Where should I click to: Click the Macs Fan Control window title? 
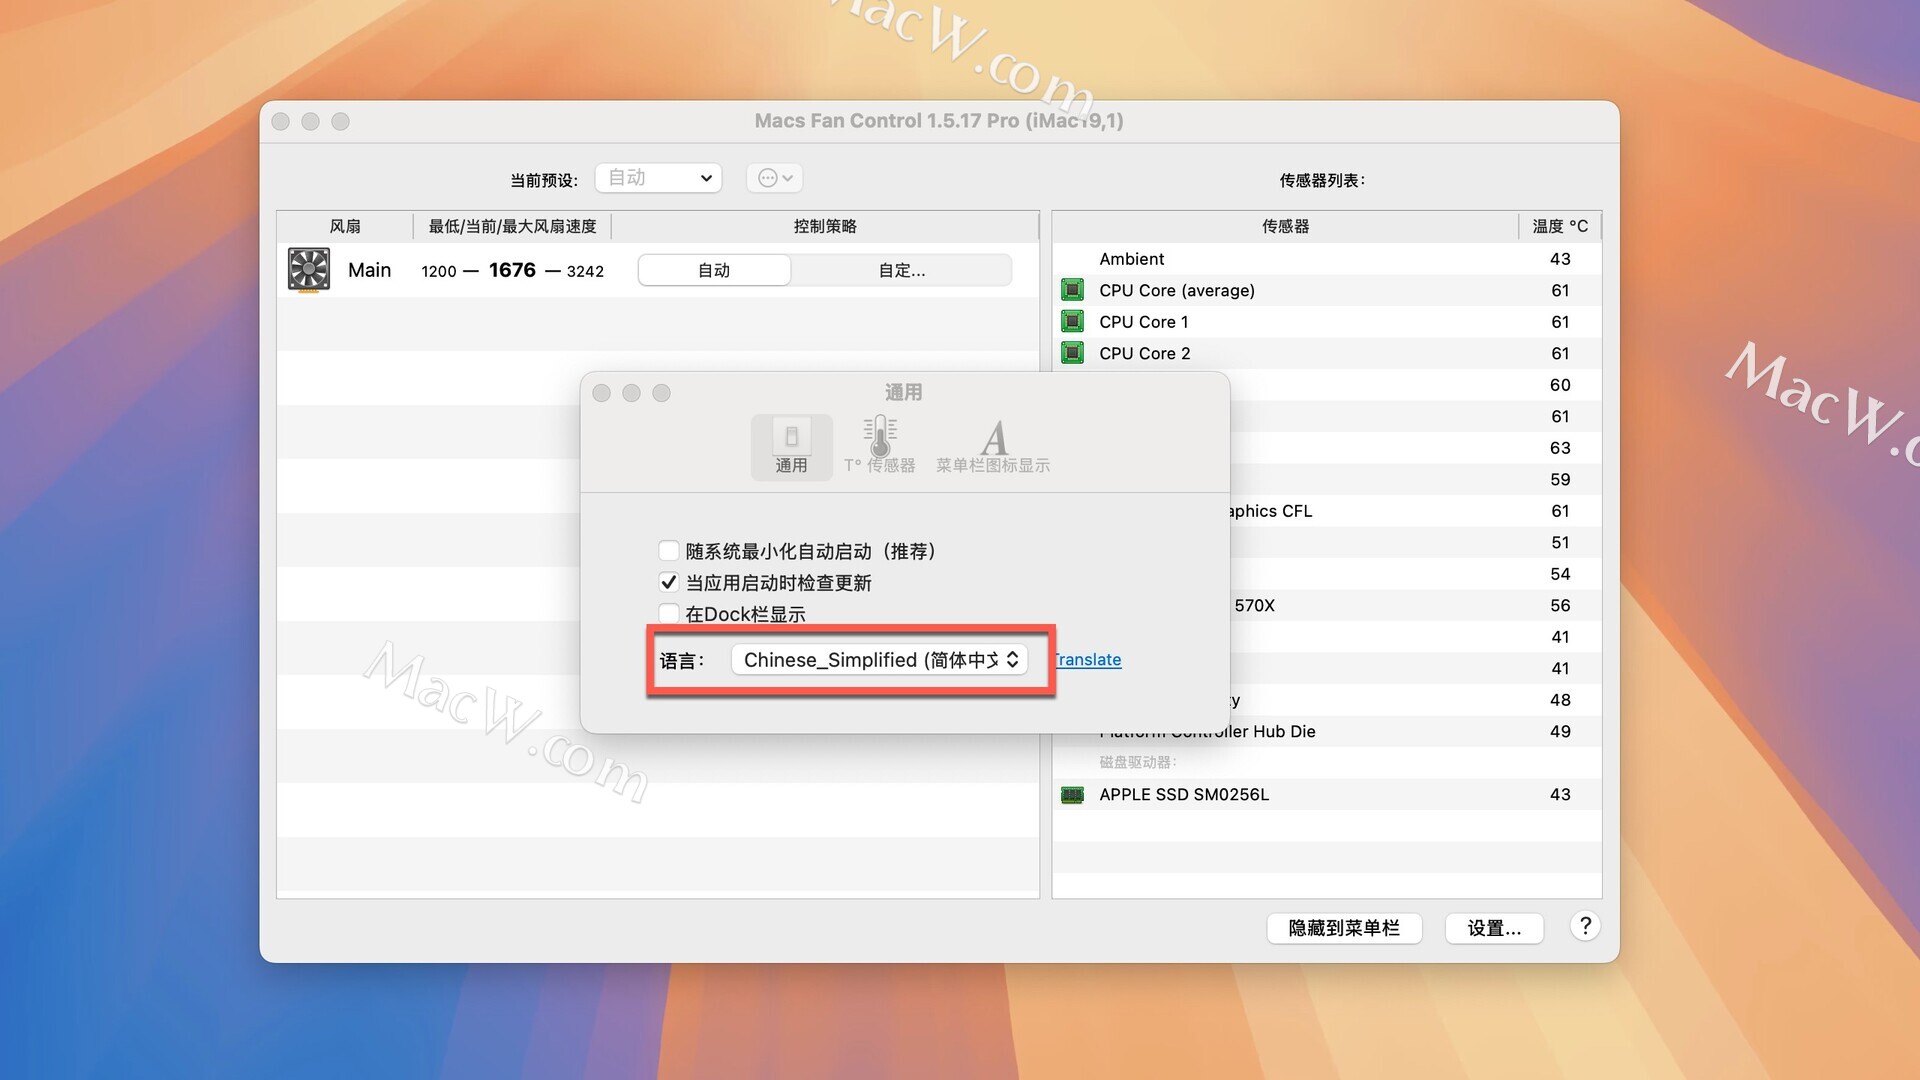pyautogui.click(x=938, y=121)
